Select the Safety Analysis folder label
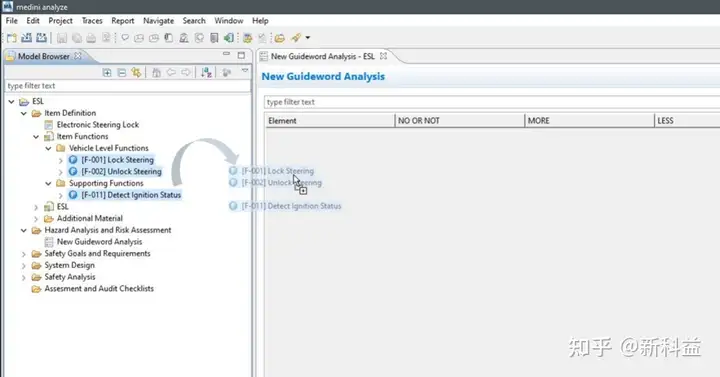Viewport: 720px width, 377px height. 70,277
